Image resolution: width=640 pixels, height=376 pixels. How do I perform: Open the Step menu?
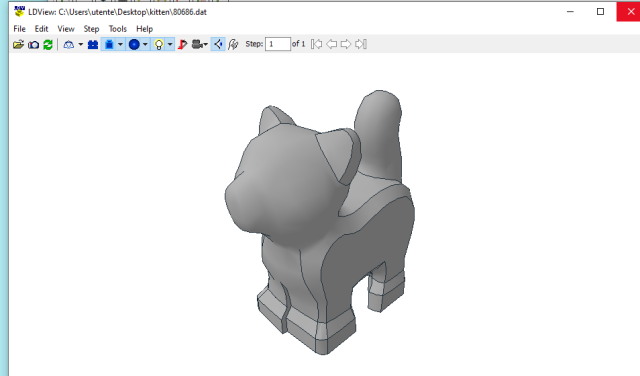pos(91,29)
